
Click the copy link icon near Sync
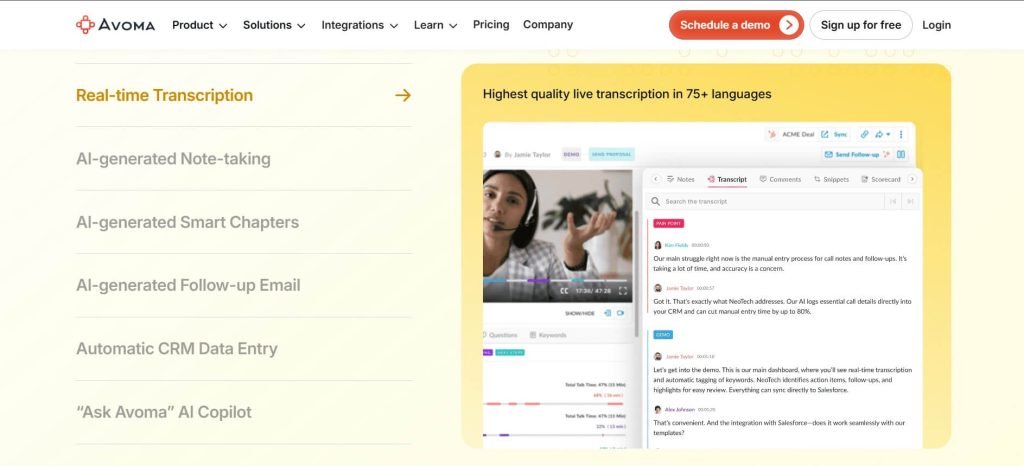(x=864, y=134)
